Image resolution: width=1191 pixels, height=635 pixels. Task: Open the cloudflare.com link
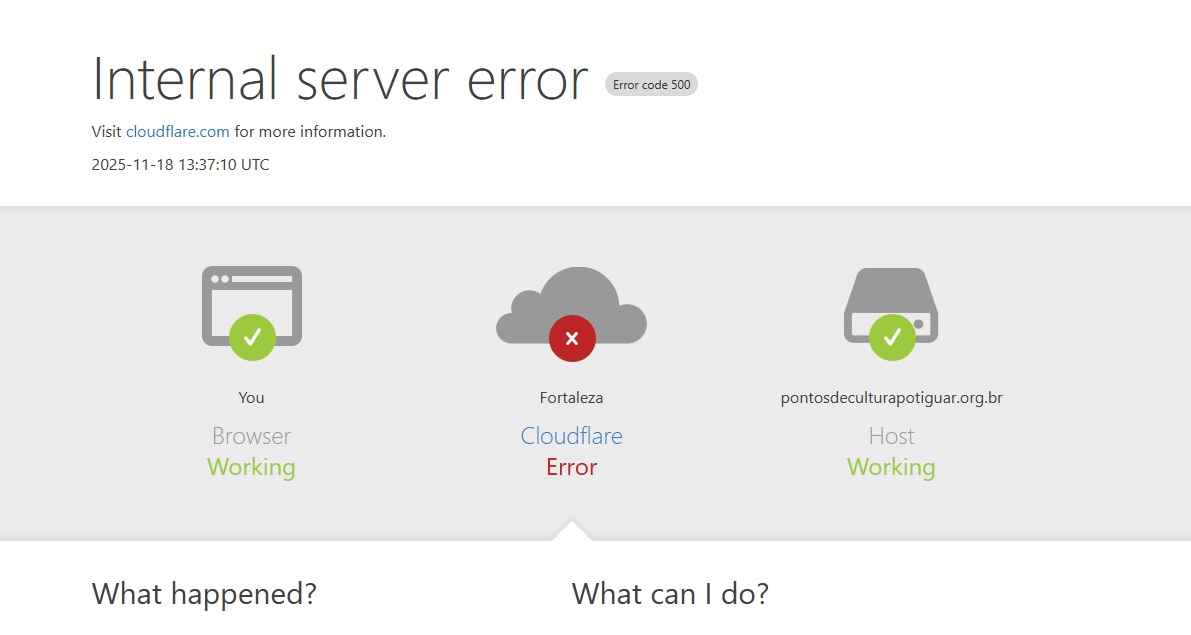pos(178,132)
